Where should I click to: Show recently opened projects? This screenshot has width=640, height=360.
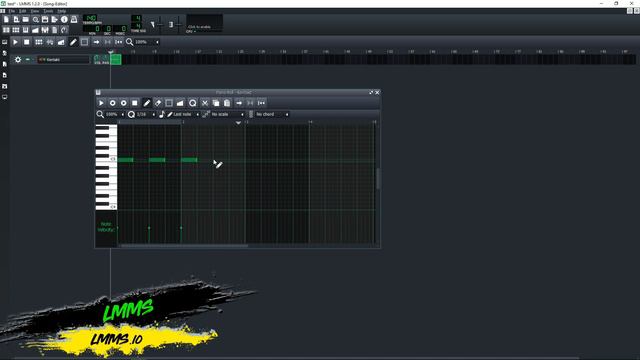tap(36, 19)
